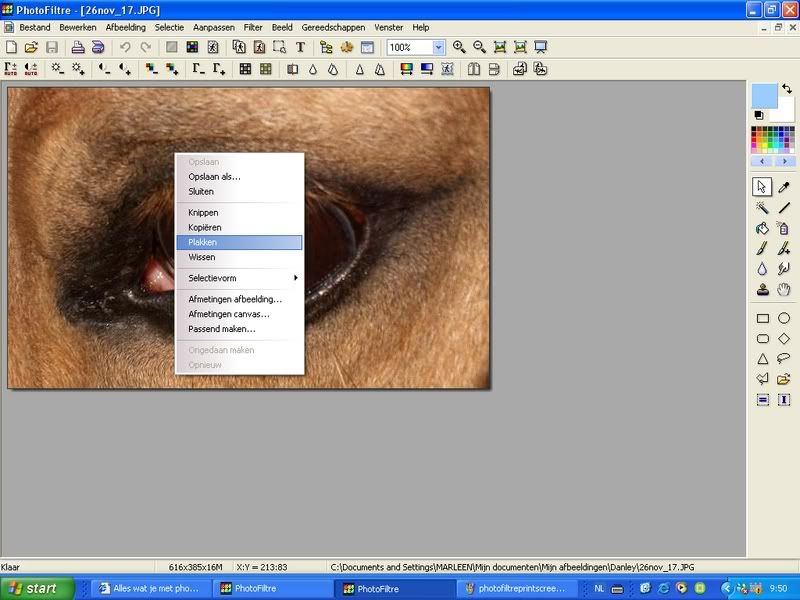This screenshot has width=800, height=600.
Task: Click the Klaar status bar text
Action: (10, 567)
